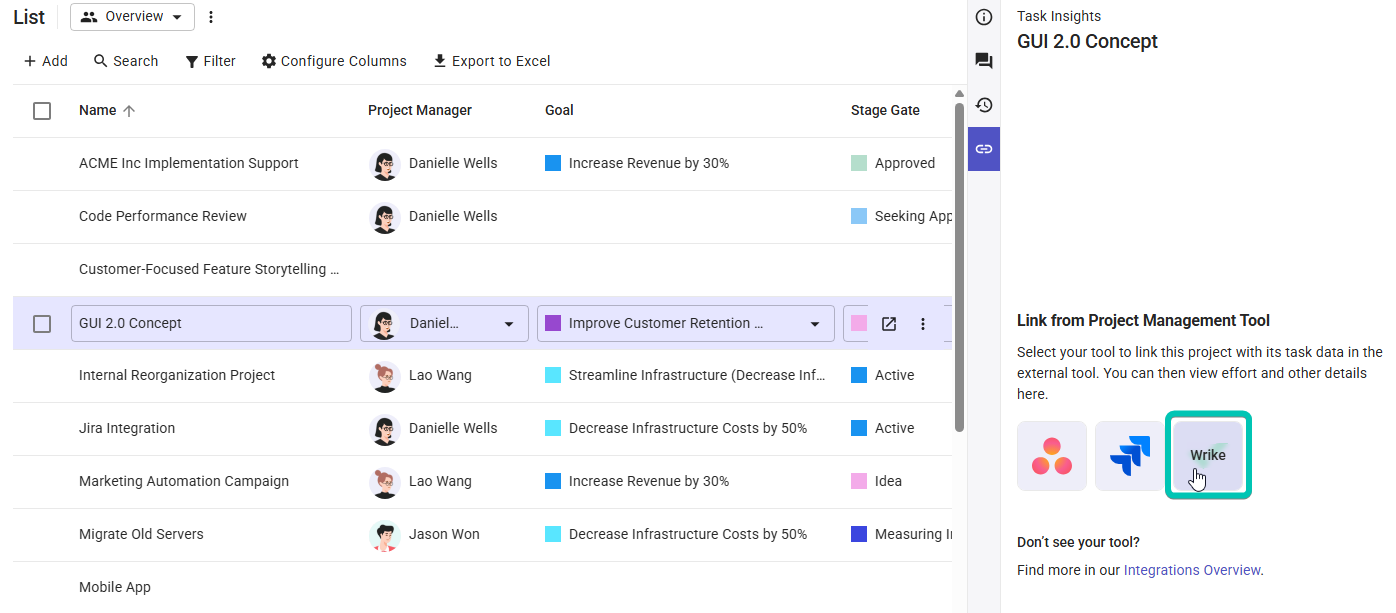Open row actions three-dot menu

click(x=923, y=324)
